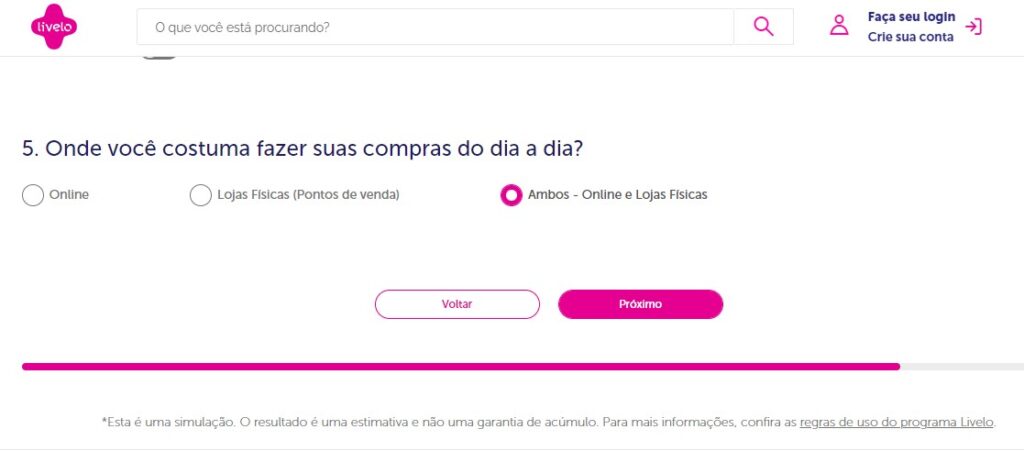This screenshot has width=1024, height=451.
Task: Select the 'Online' radio button
Action: coord(33,195)
